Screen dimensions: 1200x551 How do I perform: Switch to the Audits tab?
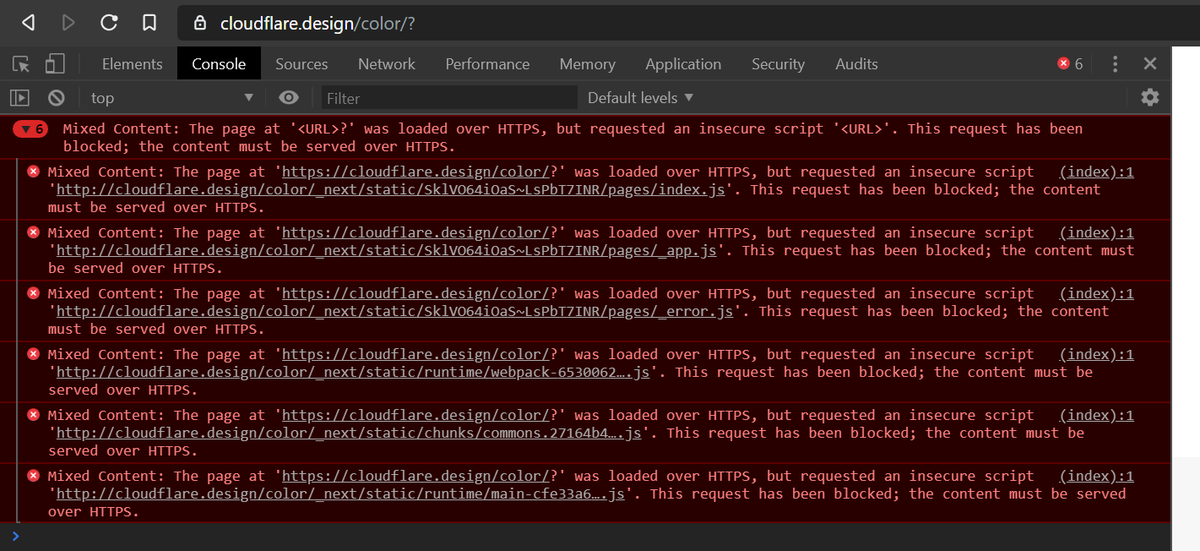[856, 64]
